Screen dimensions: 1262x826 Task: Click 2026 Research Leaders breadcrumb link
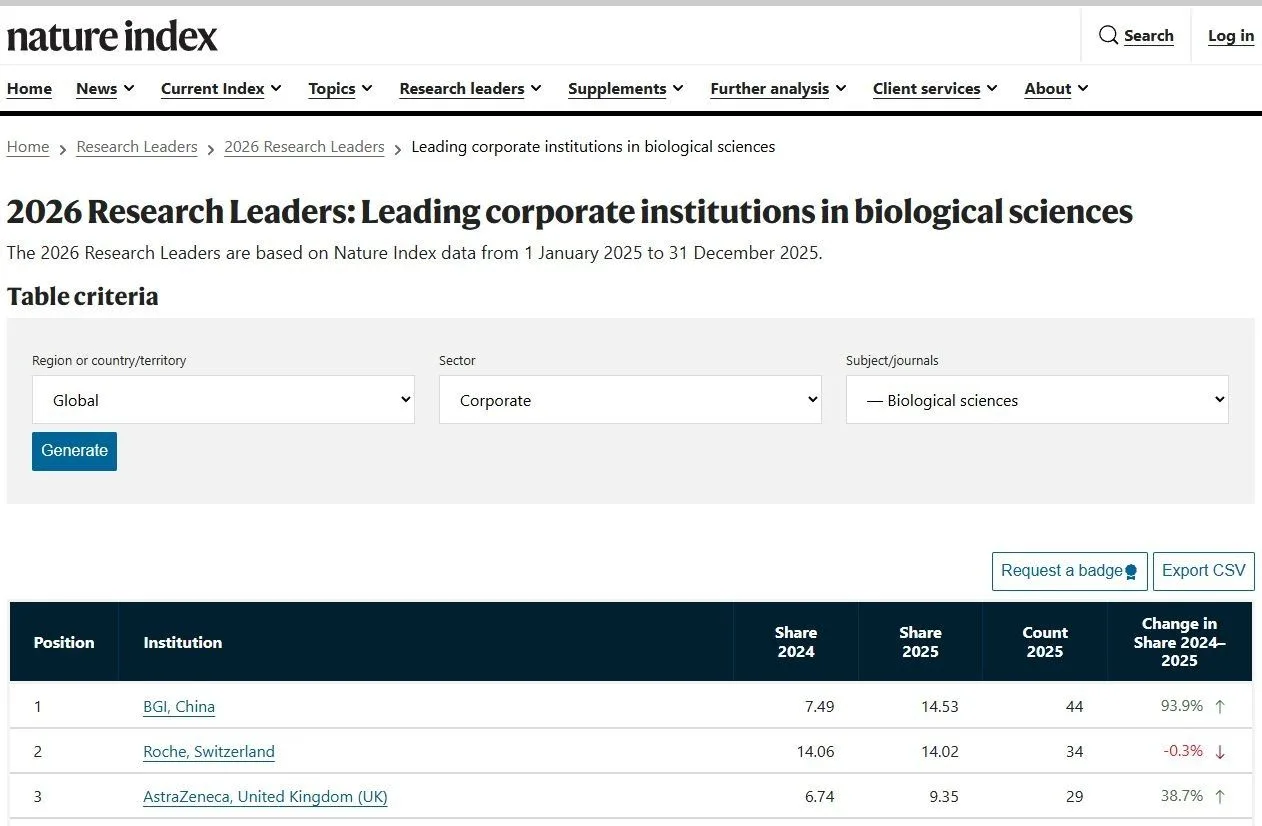(304, 147)
